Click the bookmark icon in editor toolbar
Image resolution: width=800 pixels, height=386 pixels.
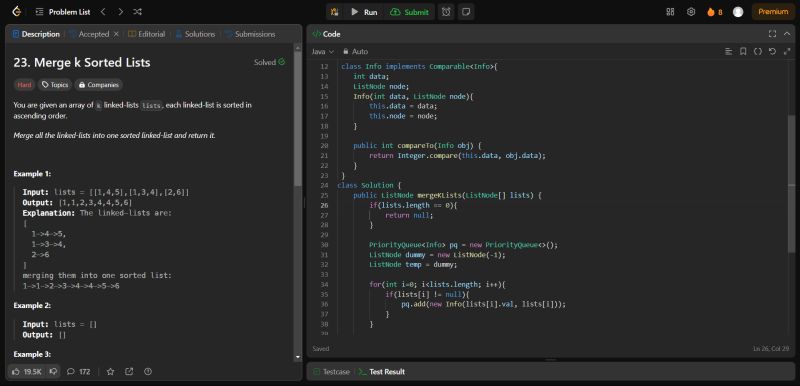743,52
